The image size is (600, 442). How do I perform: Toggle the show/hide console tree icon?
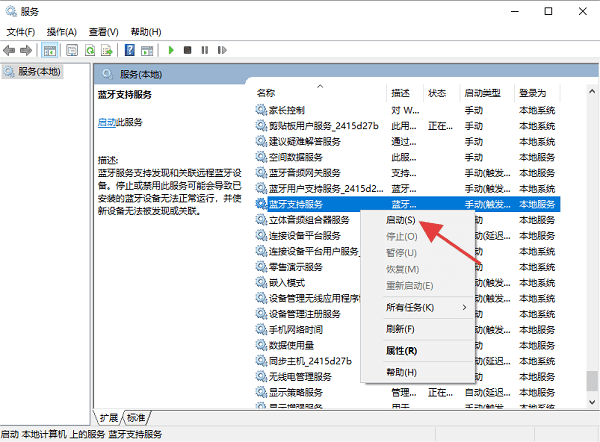click(x=50, y=49)
